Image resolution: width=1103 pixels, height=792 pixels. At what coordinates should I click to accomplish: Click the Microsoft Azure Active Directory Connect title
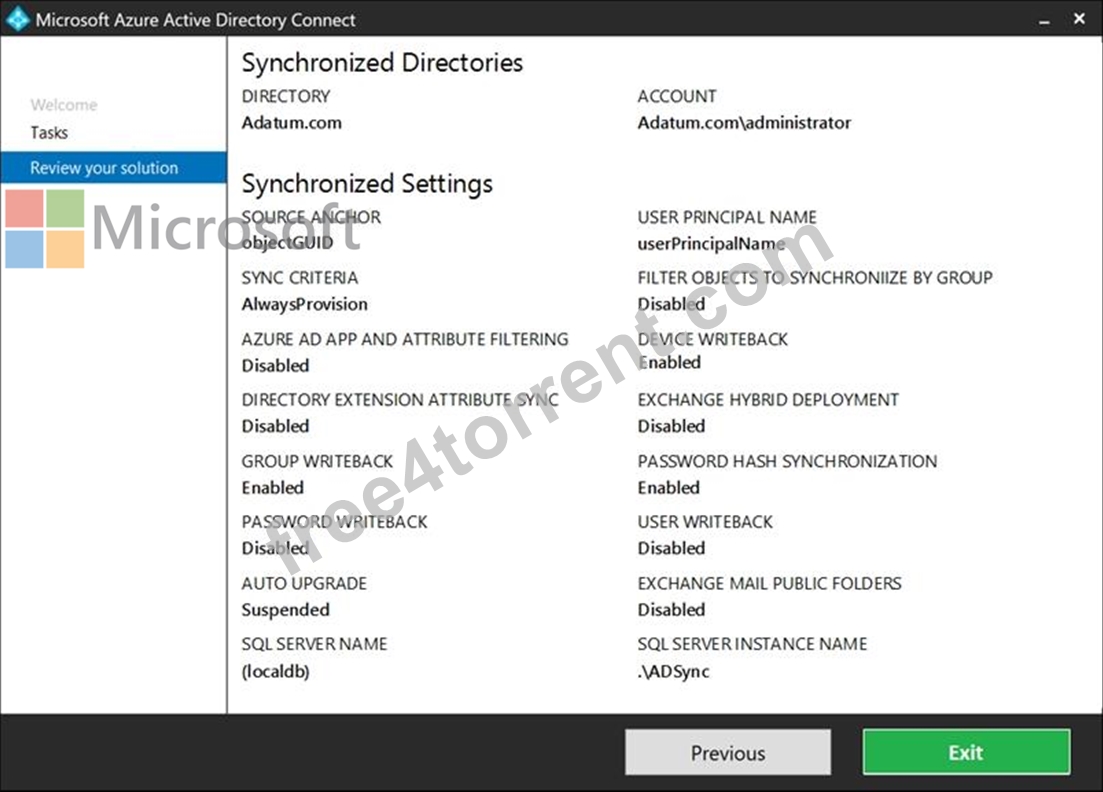click(196, 20)
